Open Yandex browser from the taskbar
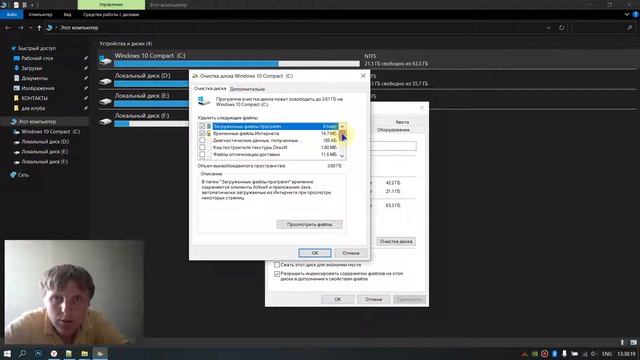This screenshot has height=360, width=640. pos(54,353)
